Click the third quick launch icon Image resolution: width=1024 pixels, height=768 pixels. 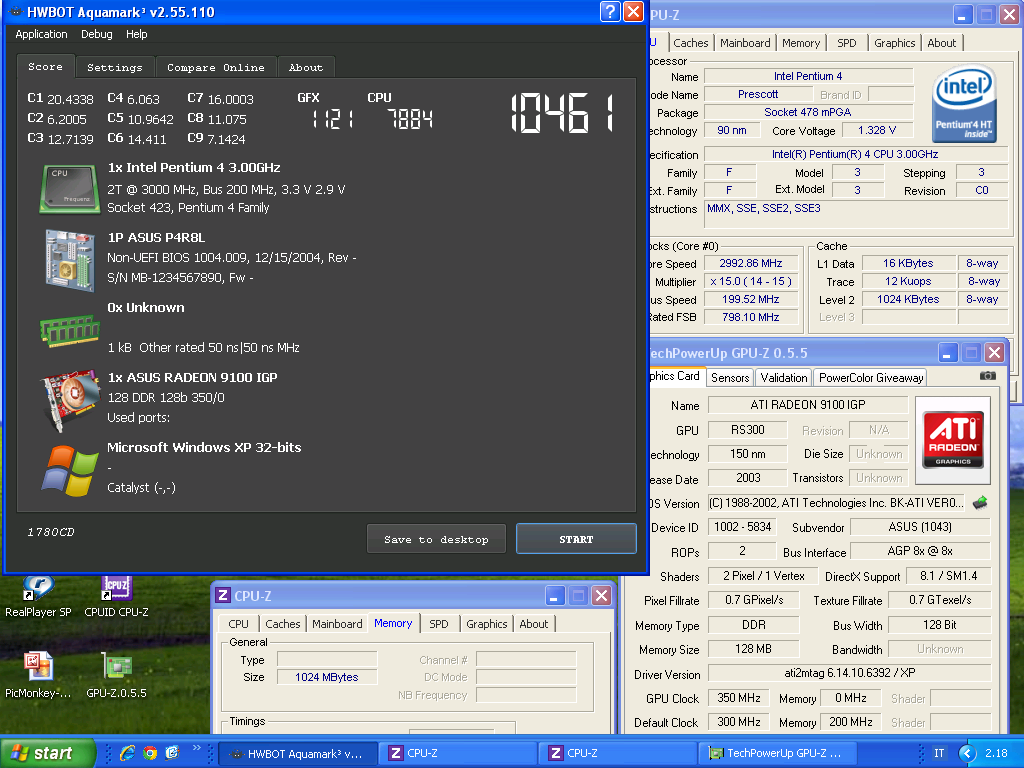pos(172,753)
